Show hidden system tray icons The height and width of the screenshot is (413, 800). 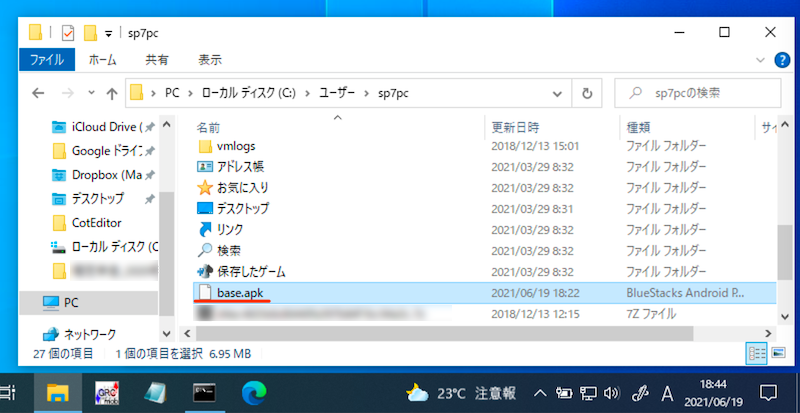[x=541, y=391]
